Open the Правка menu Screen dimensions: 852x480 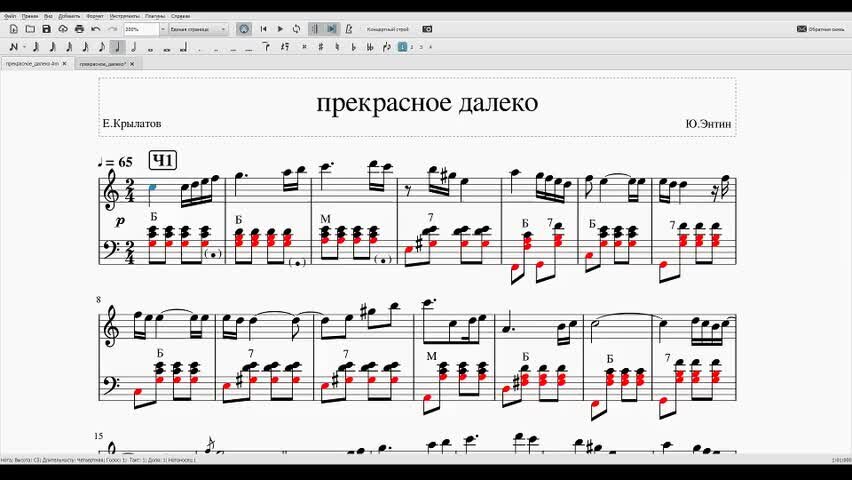click(29, 16)
